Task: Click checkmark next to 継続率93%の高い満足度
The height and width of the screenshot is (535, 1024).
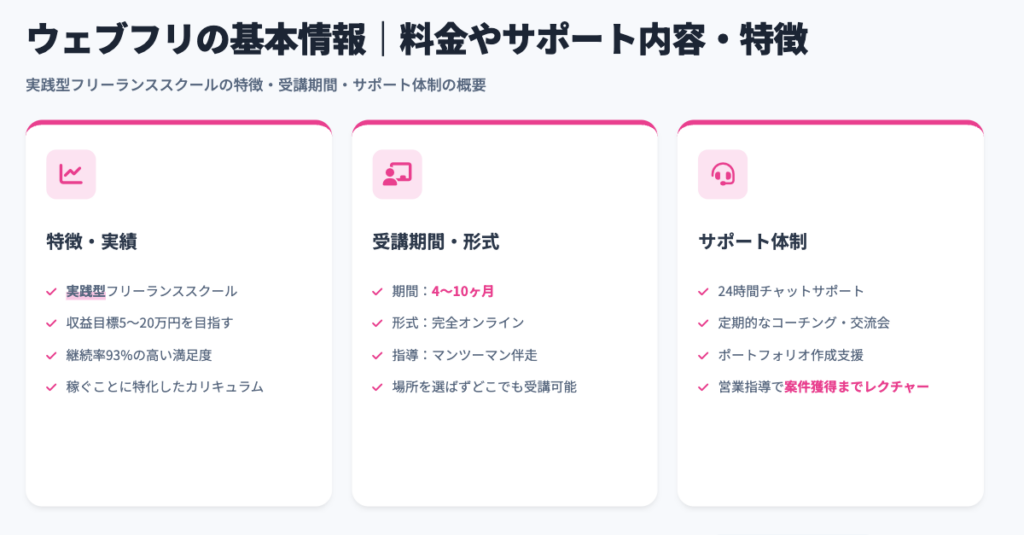Action: pyautogui.click(x=51, y=355)
